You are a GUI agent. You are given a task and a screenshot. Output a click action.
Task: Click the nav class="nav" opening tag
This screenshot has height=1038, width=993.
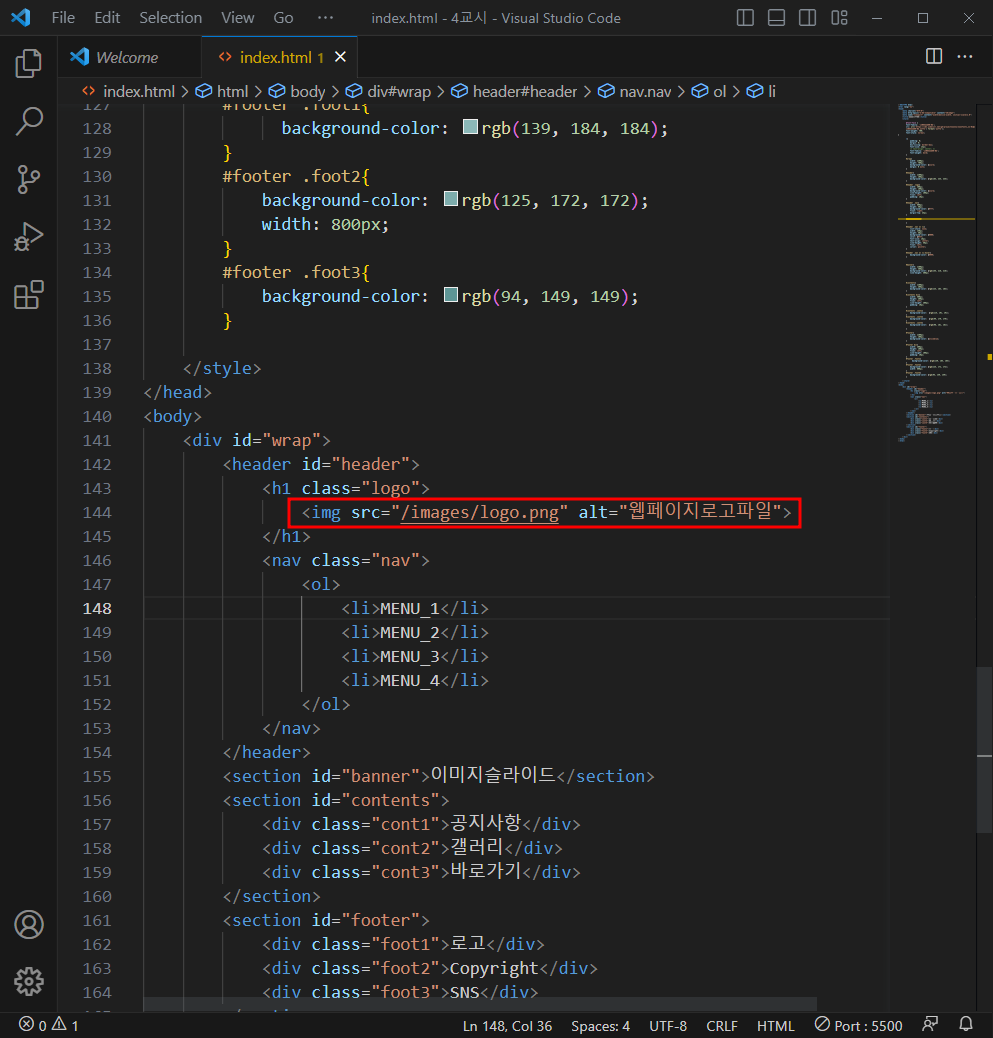coord(346,561)
